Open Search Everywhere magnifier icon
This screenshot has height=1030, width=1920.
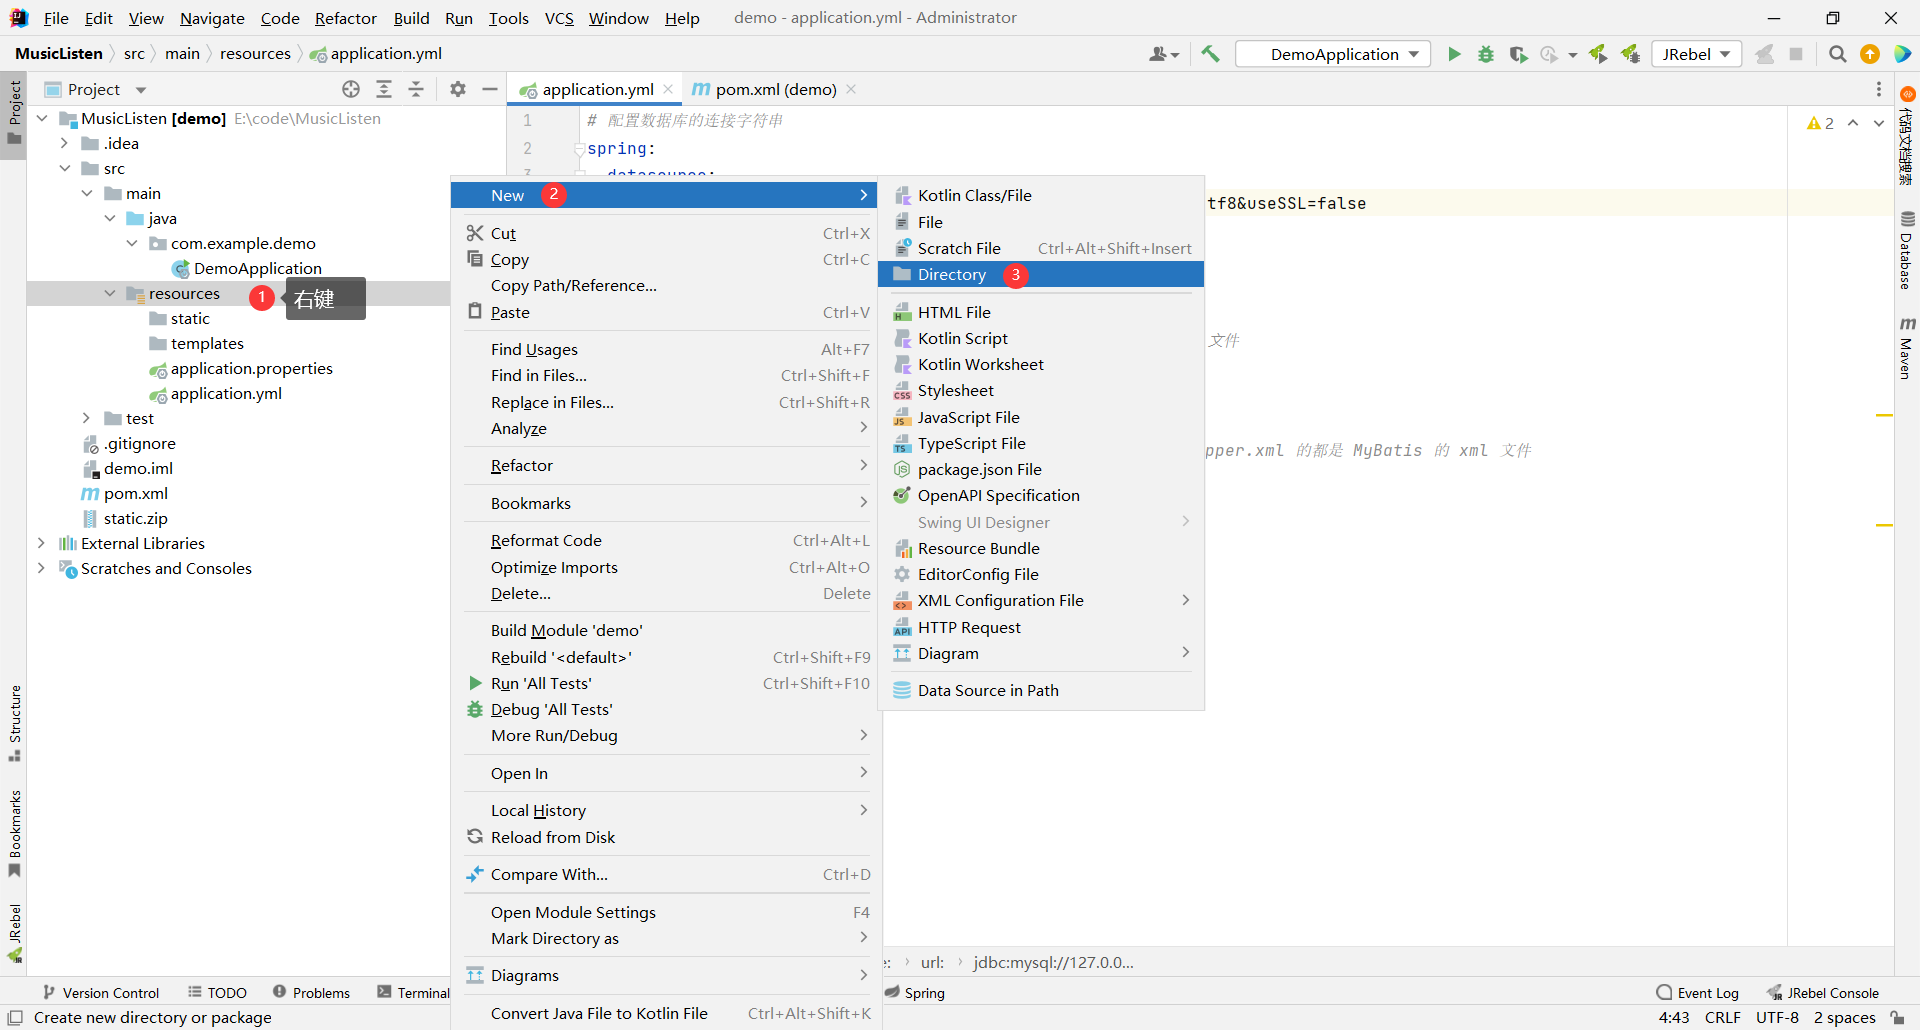pyautogui.click(x=1837, y=54)
